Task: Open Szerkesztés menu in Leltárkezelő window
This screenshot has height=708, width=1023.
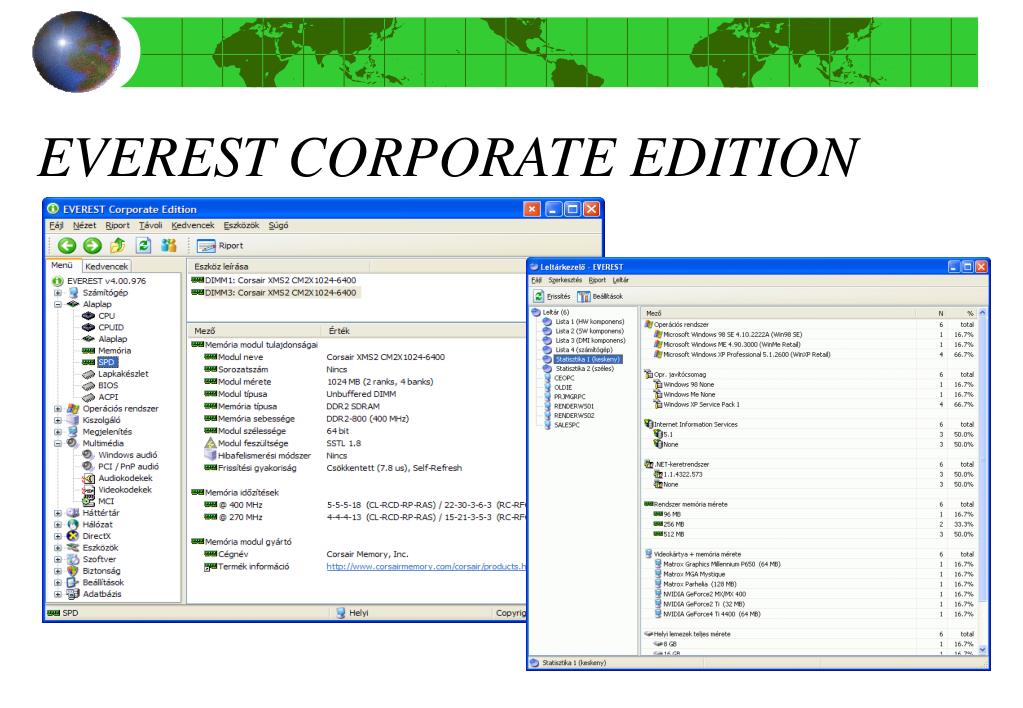Action: [x=565, y=280]
